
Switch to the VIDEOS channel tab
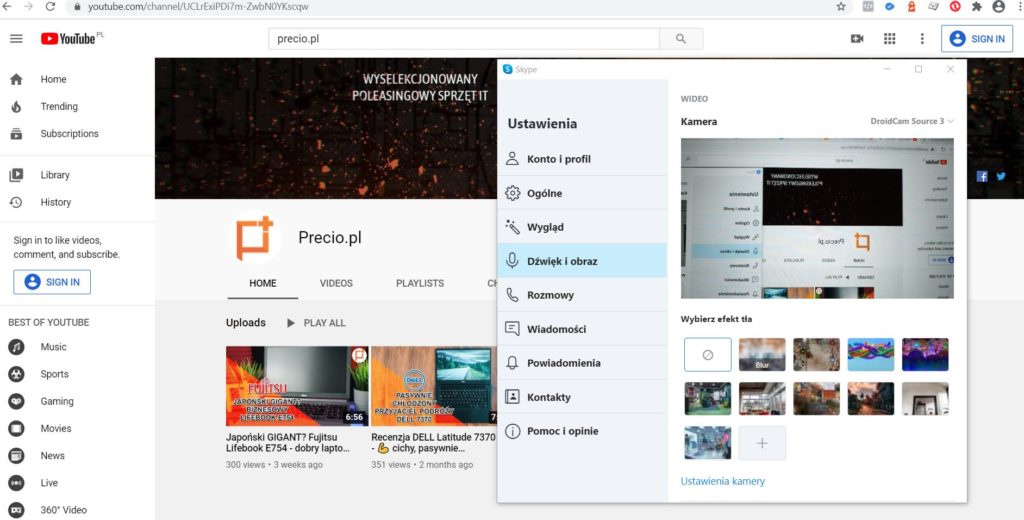coord(336,283)
